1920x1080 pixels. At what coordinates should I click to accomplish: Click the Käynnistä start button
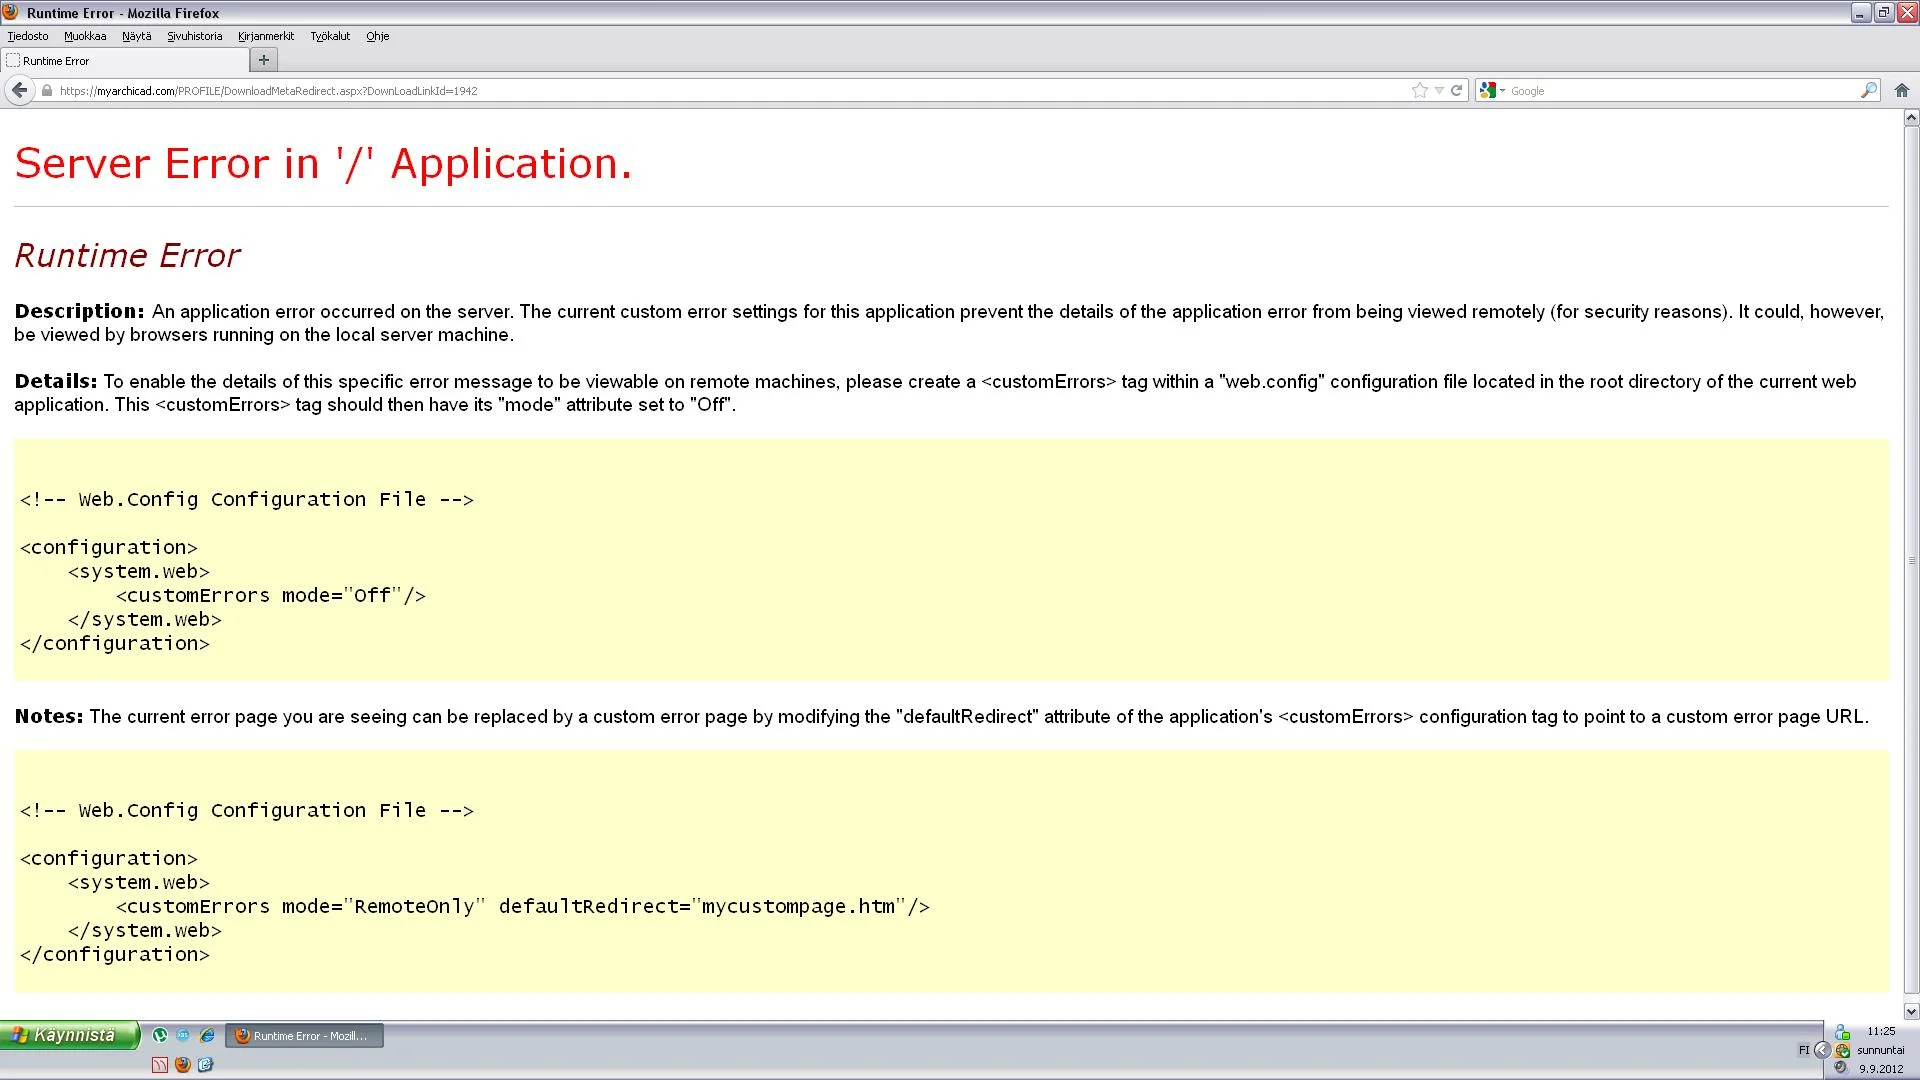pyautogui.click(x=68, y=1035)
